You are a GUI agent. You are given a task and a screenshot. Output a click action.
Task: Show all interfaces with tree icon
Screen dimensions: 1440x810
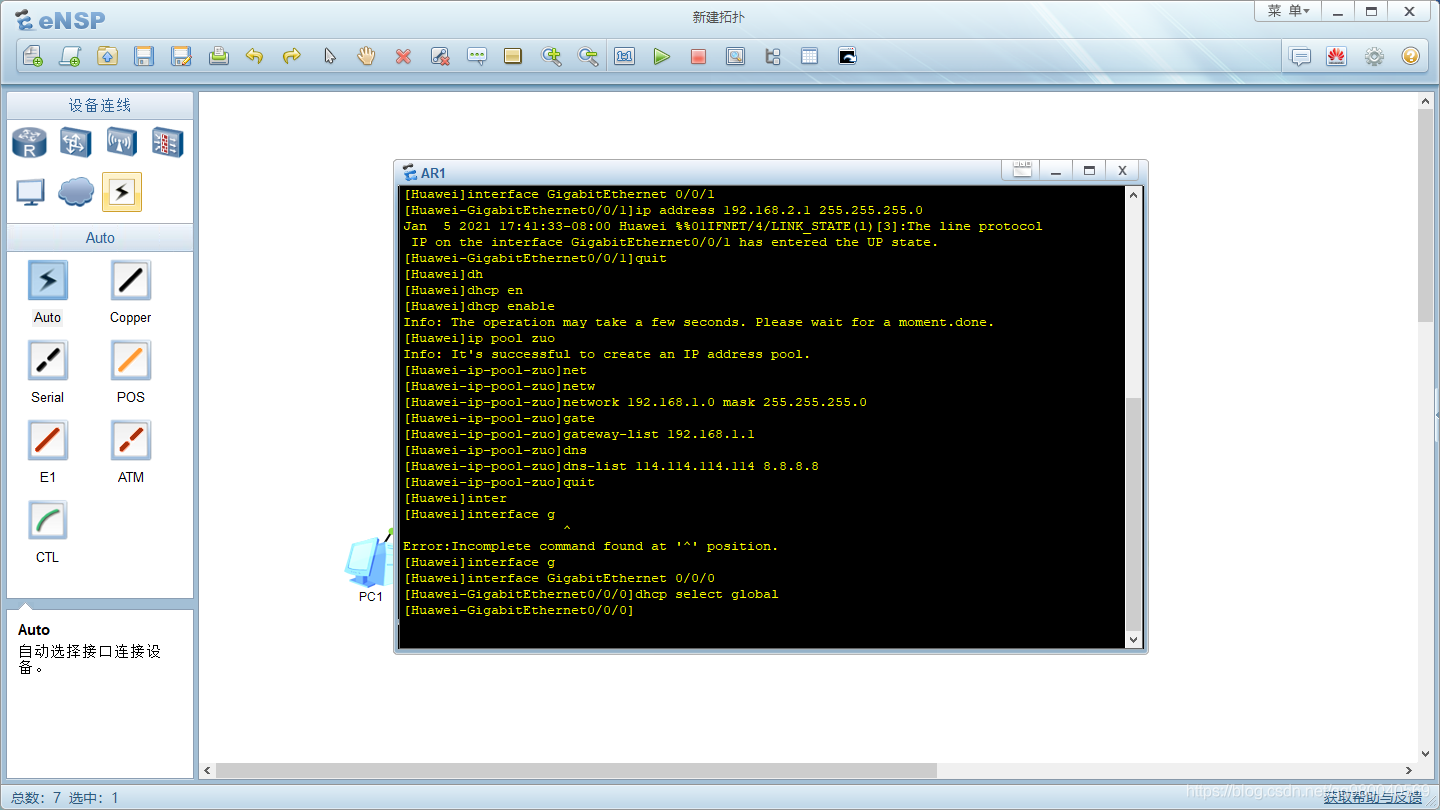pos(772,56)
